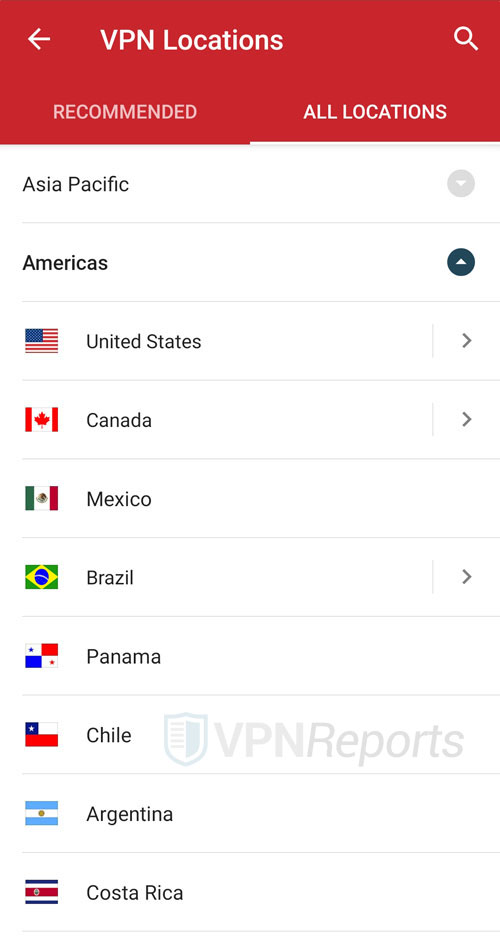Open the search magnifier icon
500x940 pixels.
[x=466, y=40]
